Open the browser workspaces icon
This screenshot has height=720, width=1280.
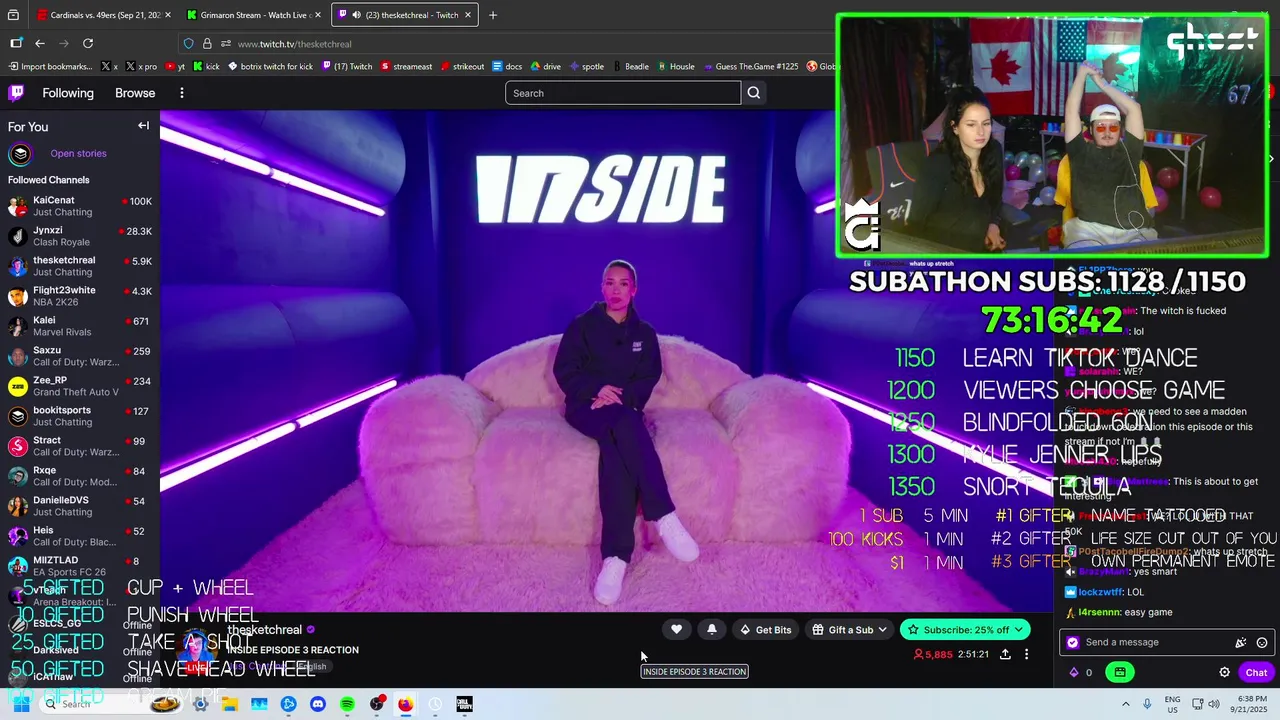pyautogui.click(x=16, y=43)
